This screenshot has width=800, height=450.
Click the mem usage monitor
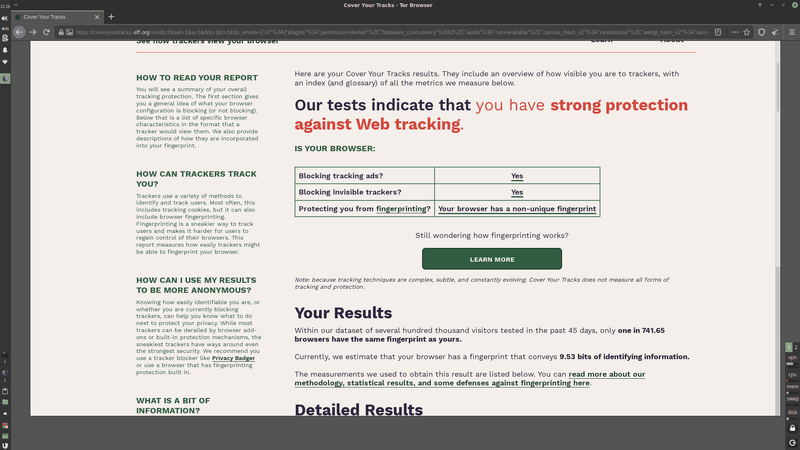coord(792,388)
